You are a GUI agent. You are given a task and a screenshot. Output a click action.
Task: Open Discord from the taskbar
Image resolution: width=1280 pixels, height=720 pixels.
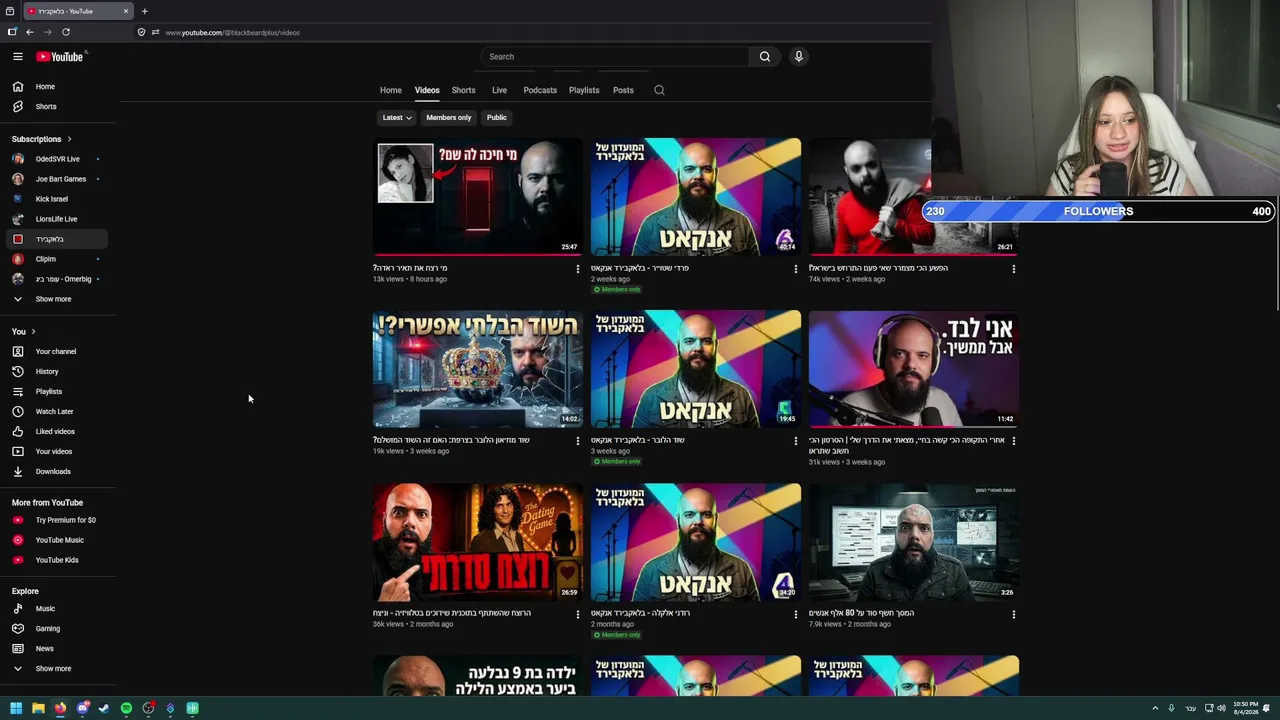(x=82, y=708)
